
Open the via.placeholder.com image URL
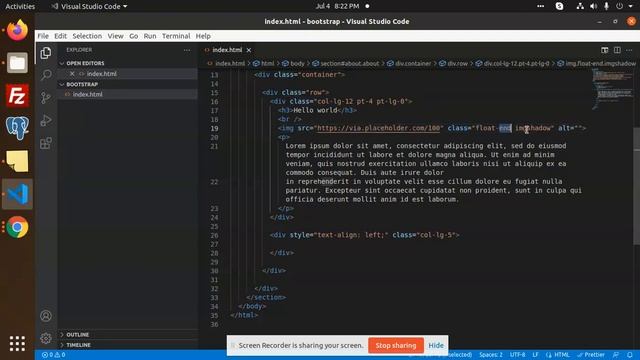click(378, 128)
